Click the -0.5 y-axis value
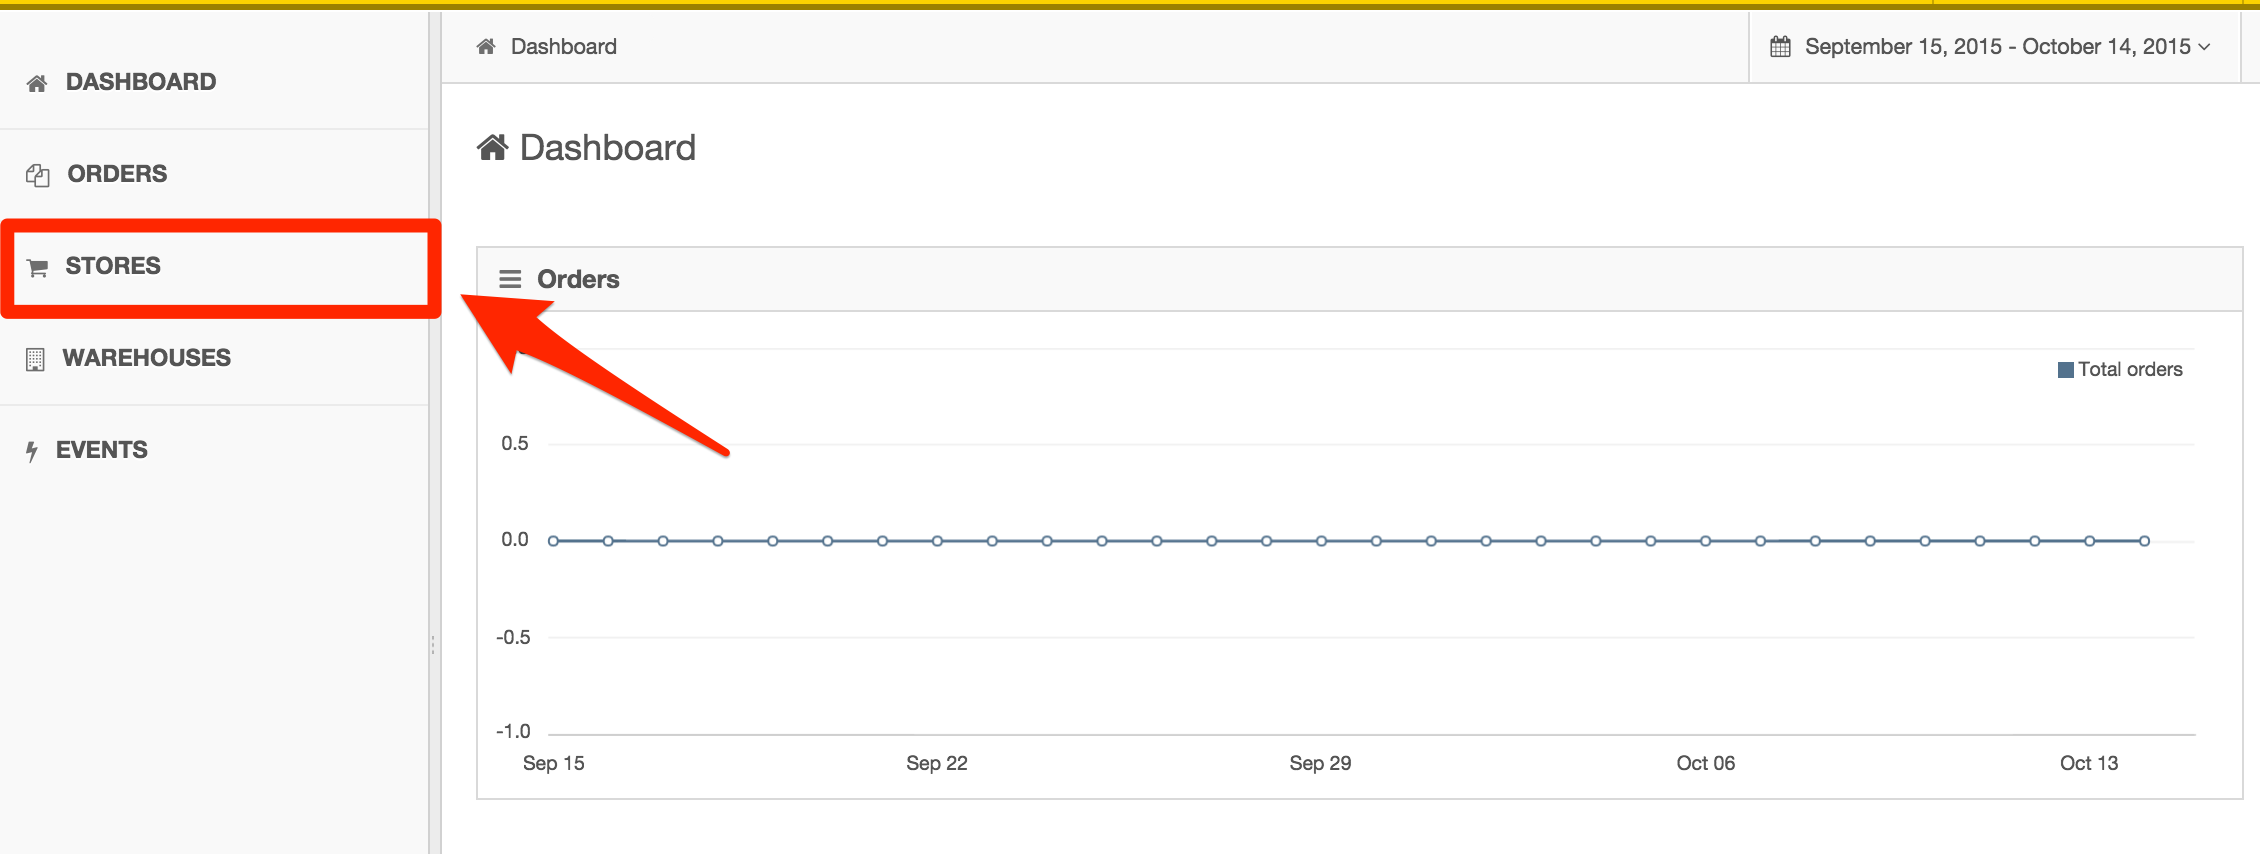 [x=513, y=637]
